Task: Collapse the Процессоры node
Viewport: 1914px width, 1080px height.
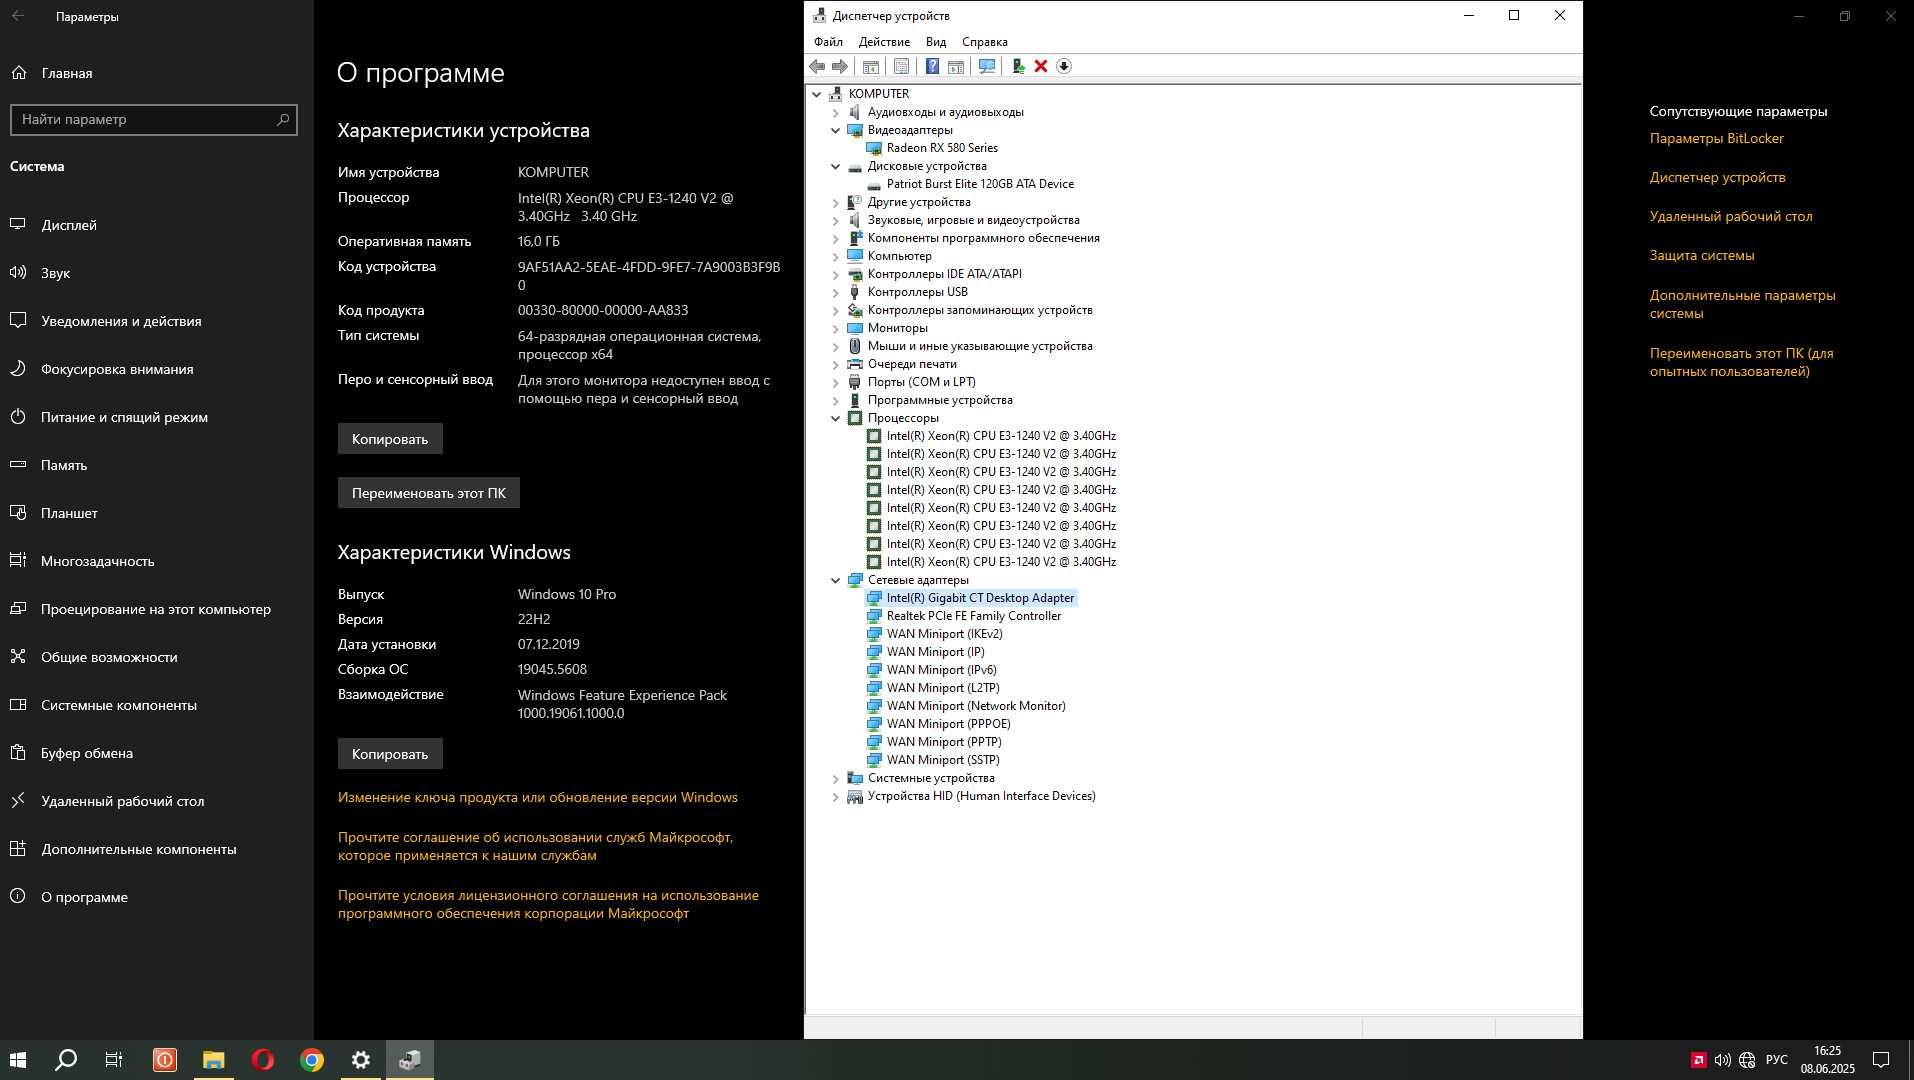Action: [x=836, y=418]
